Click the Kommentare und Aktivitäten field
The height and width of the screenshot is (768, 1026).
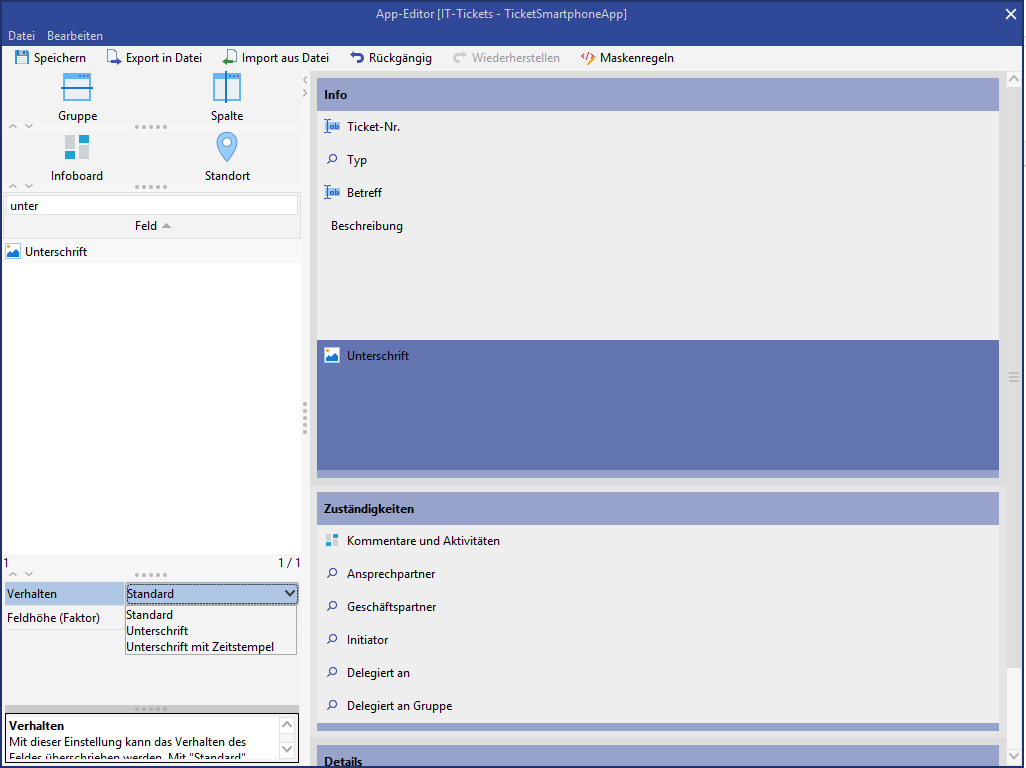(423, 541)
